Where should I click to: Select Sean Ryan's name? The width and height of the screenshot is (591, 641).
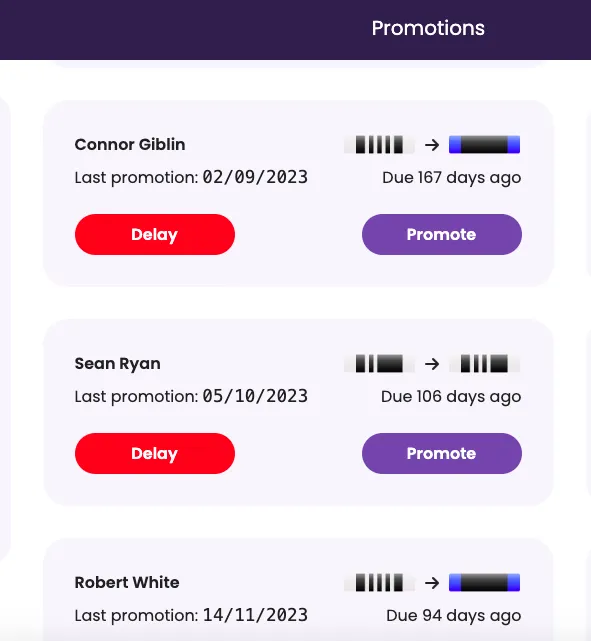117,364
